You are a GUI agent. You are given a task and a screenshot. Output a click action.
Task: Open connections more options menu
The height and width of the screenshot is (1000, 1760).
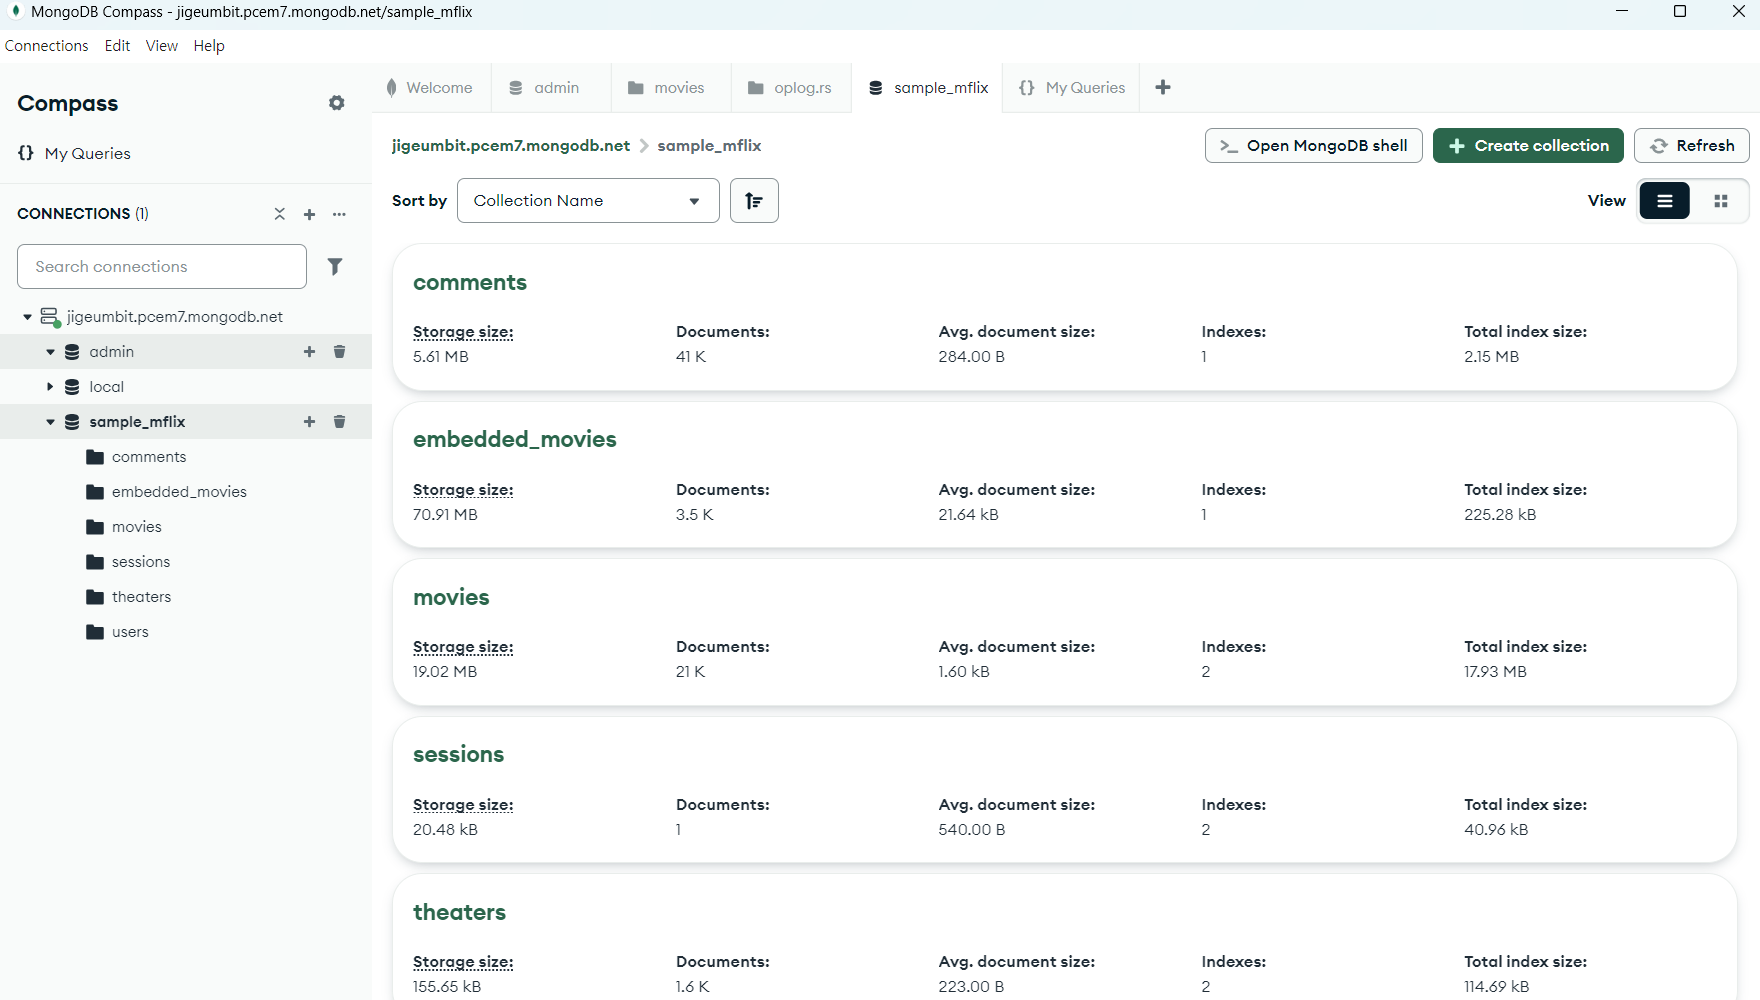(340, 214)
